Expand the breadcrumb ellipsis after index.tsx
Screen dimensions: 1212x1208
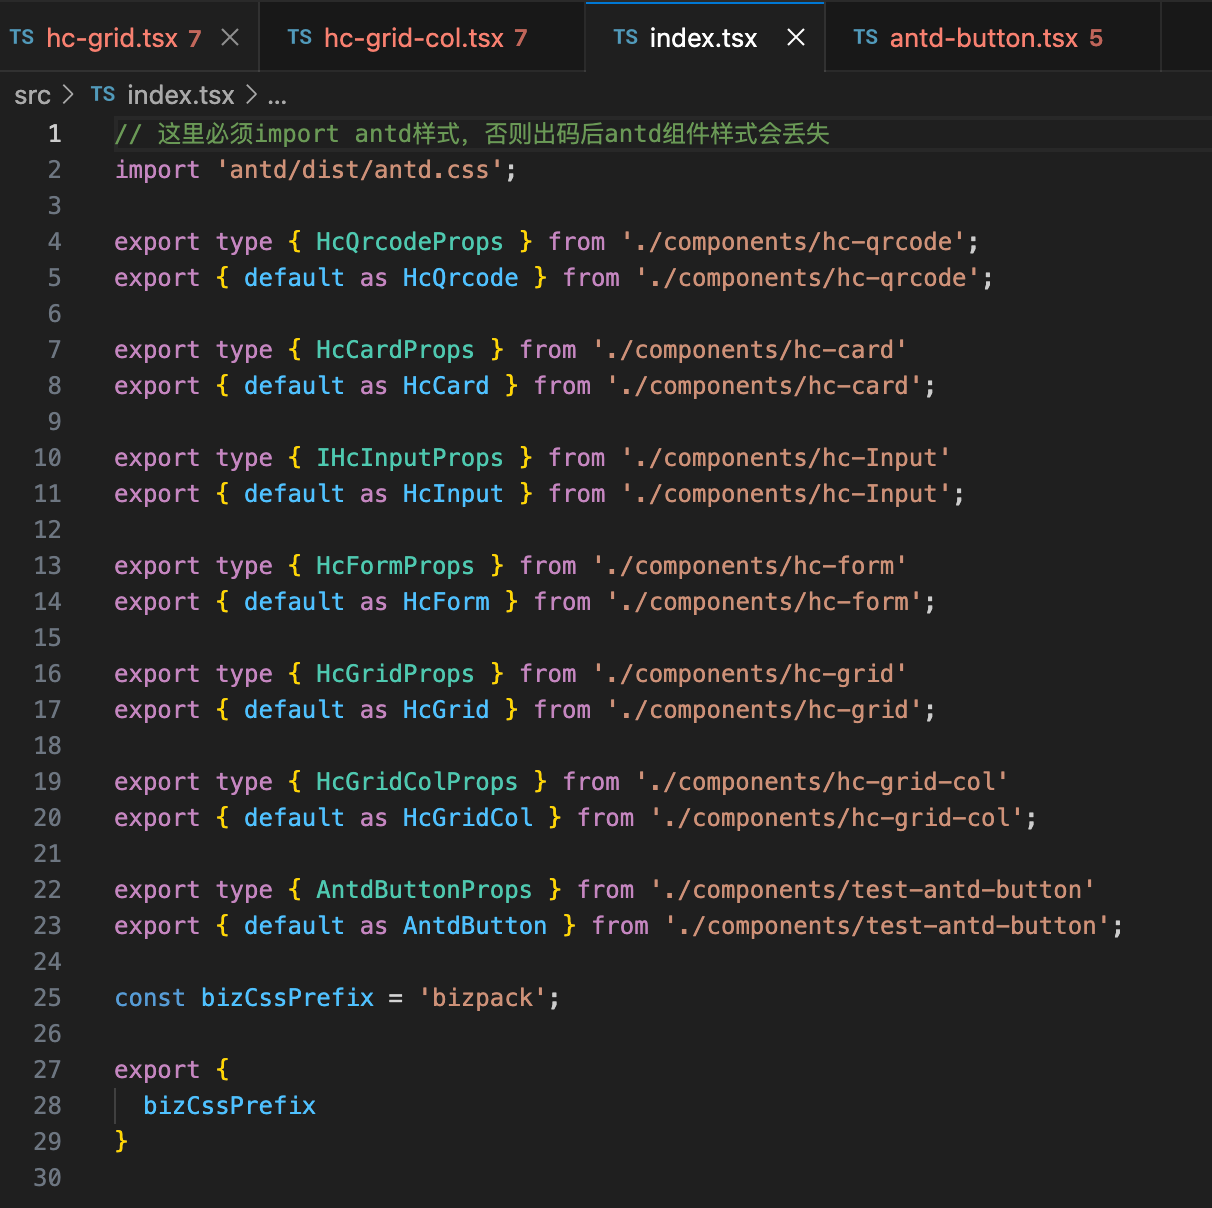point(277,96)
